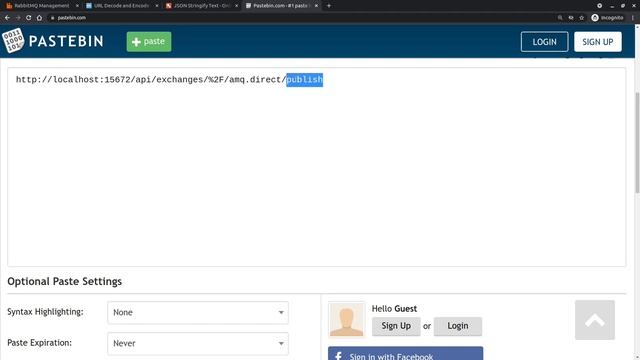Click the Hello Guest text
640x360 pixels.
coord(394,309)
